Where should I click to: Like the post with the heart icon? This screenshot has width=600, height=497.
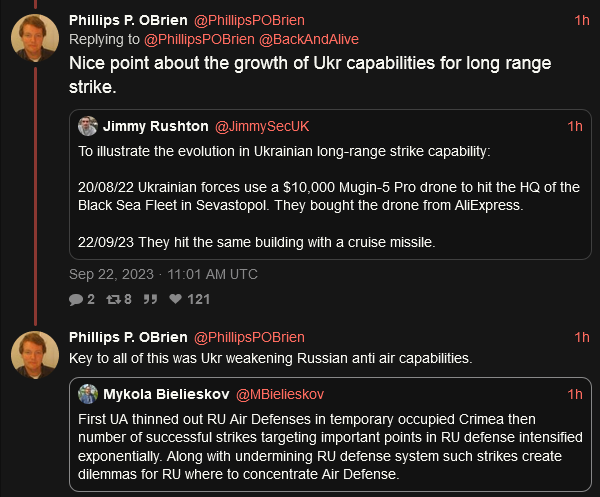[176, 298]
